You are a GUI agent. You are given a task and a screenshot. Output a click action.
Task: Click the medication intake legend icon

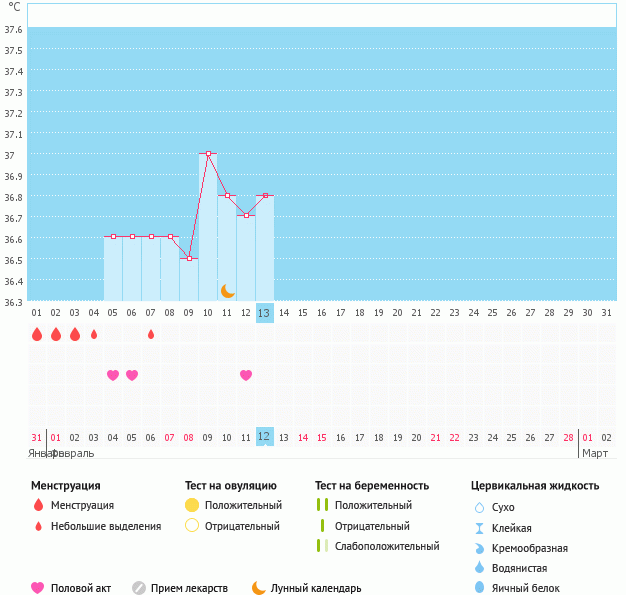(139, 588)
